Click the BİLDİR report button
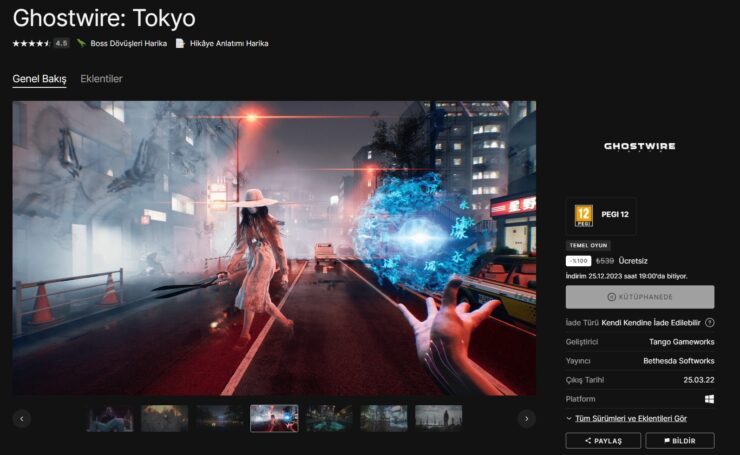The width and height of the screenshot is (740, 455). 680,441
